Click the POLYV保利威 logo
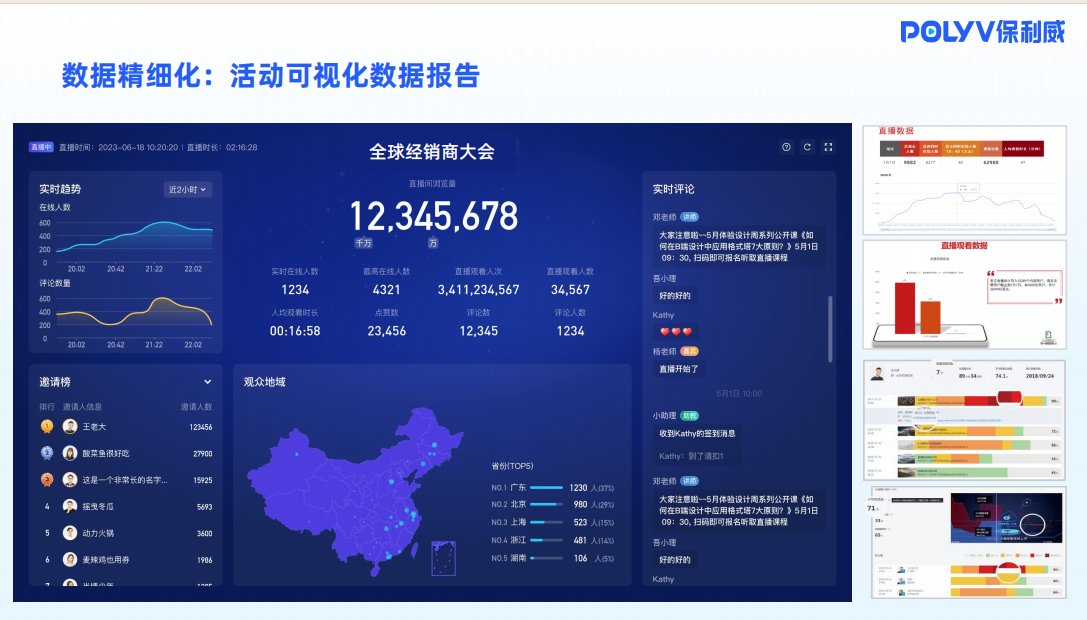 [x=983, y=32]
